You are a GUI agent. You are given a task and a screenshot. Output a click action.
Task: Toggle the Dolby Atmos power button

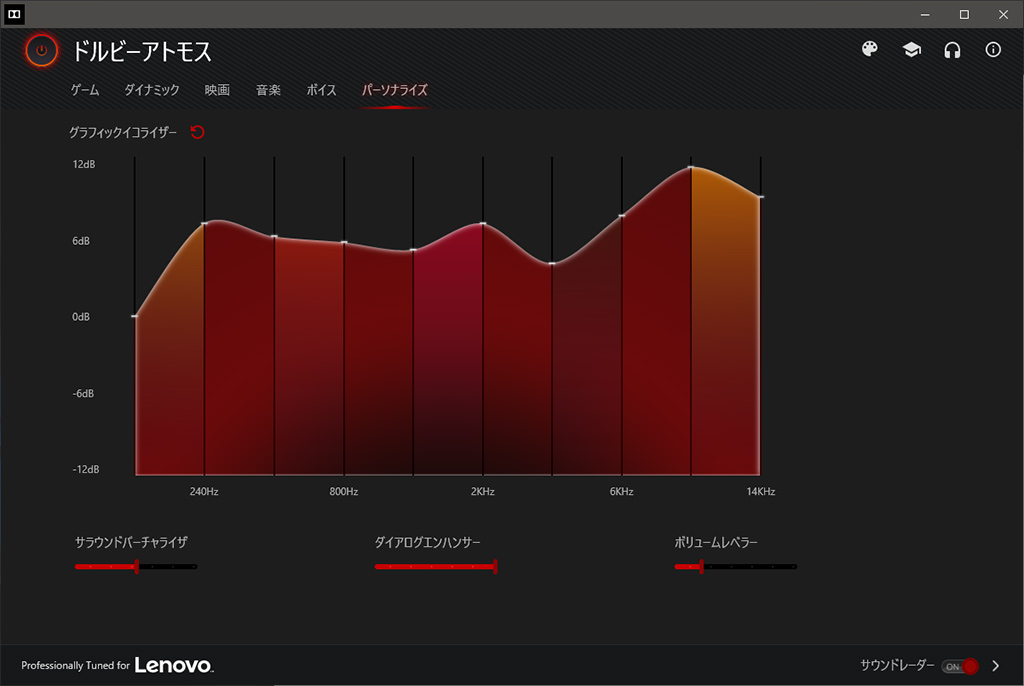pyautogui.click(x=41, y=50)
